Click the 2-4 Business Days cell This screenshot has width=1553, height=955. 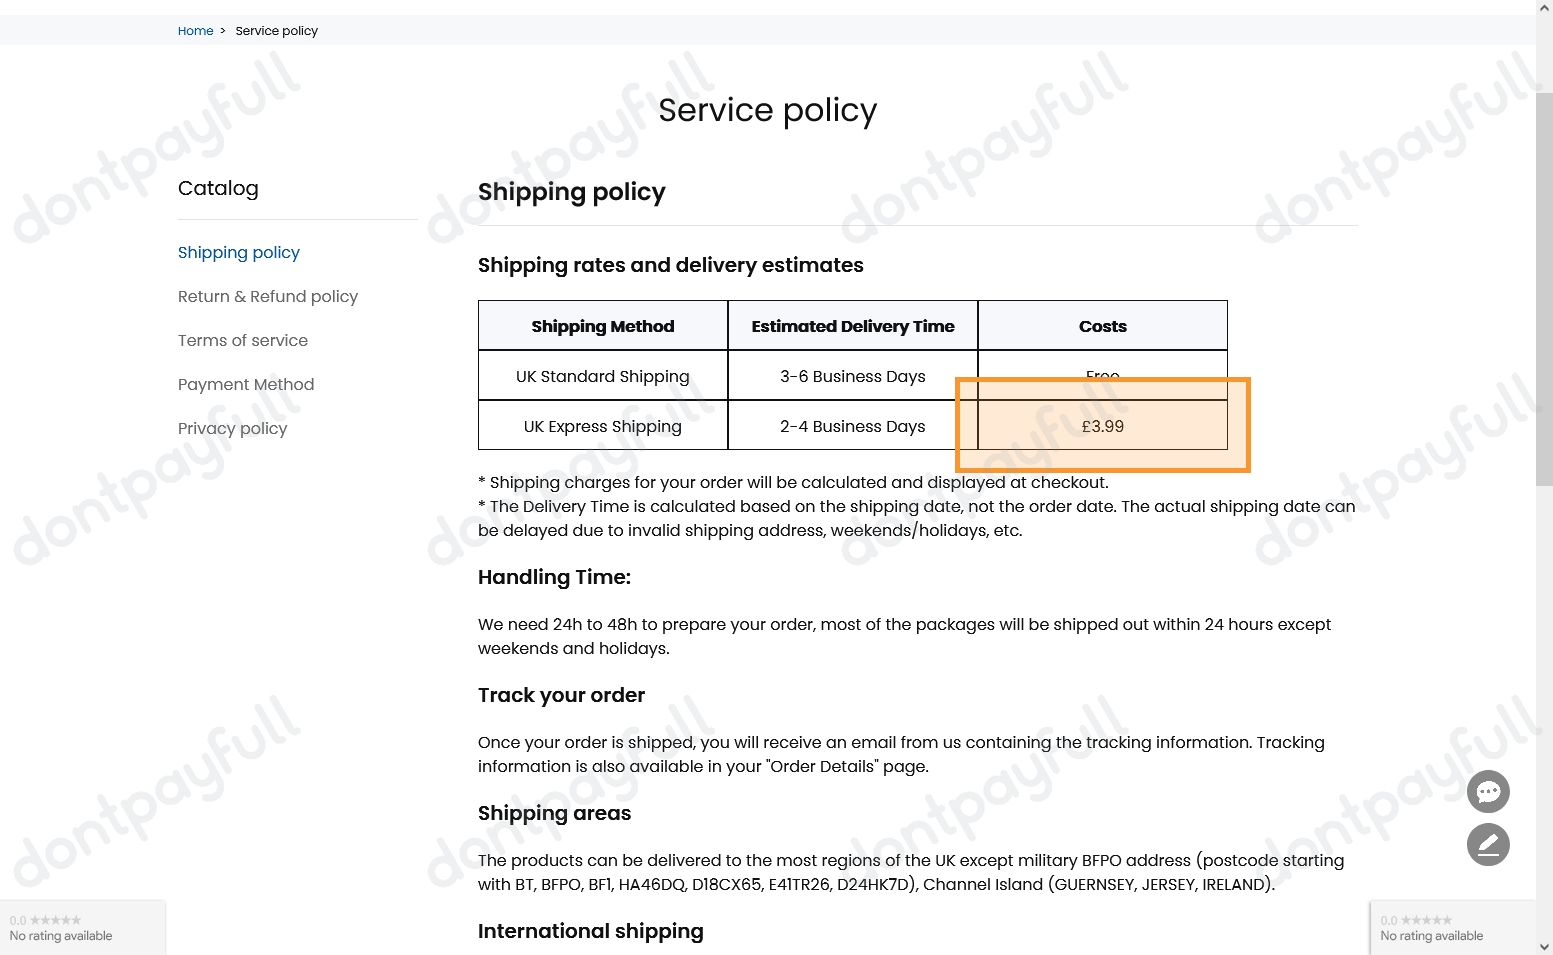853,426
